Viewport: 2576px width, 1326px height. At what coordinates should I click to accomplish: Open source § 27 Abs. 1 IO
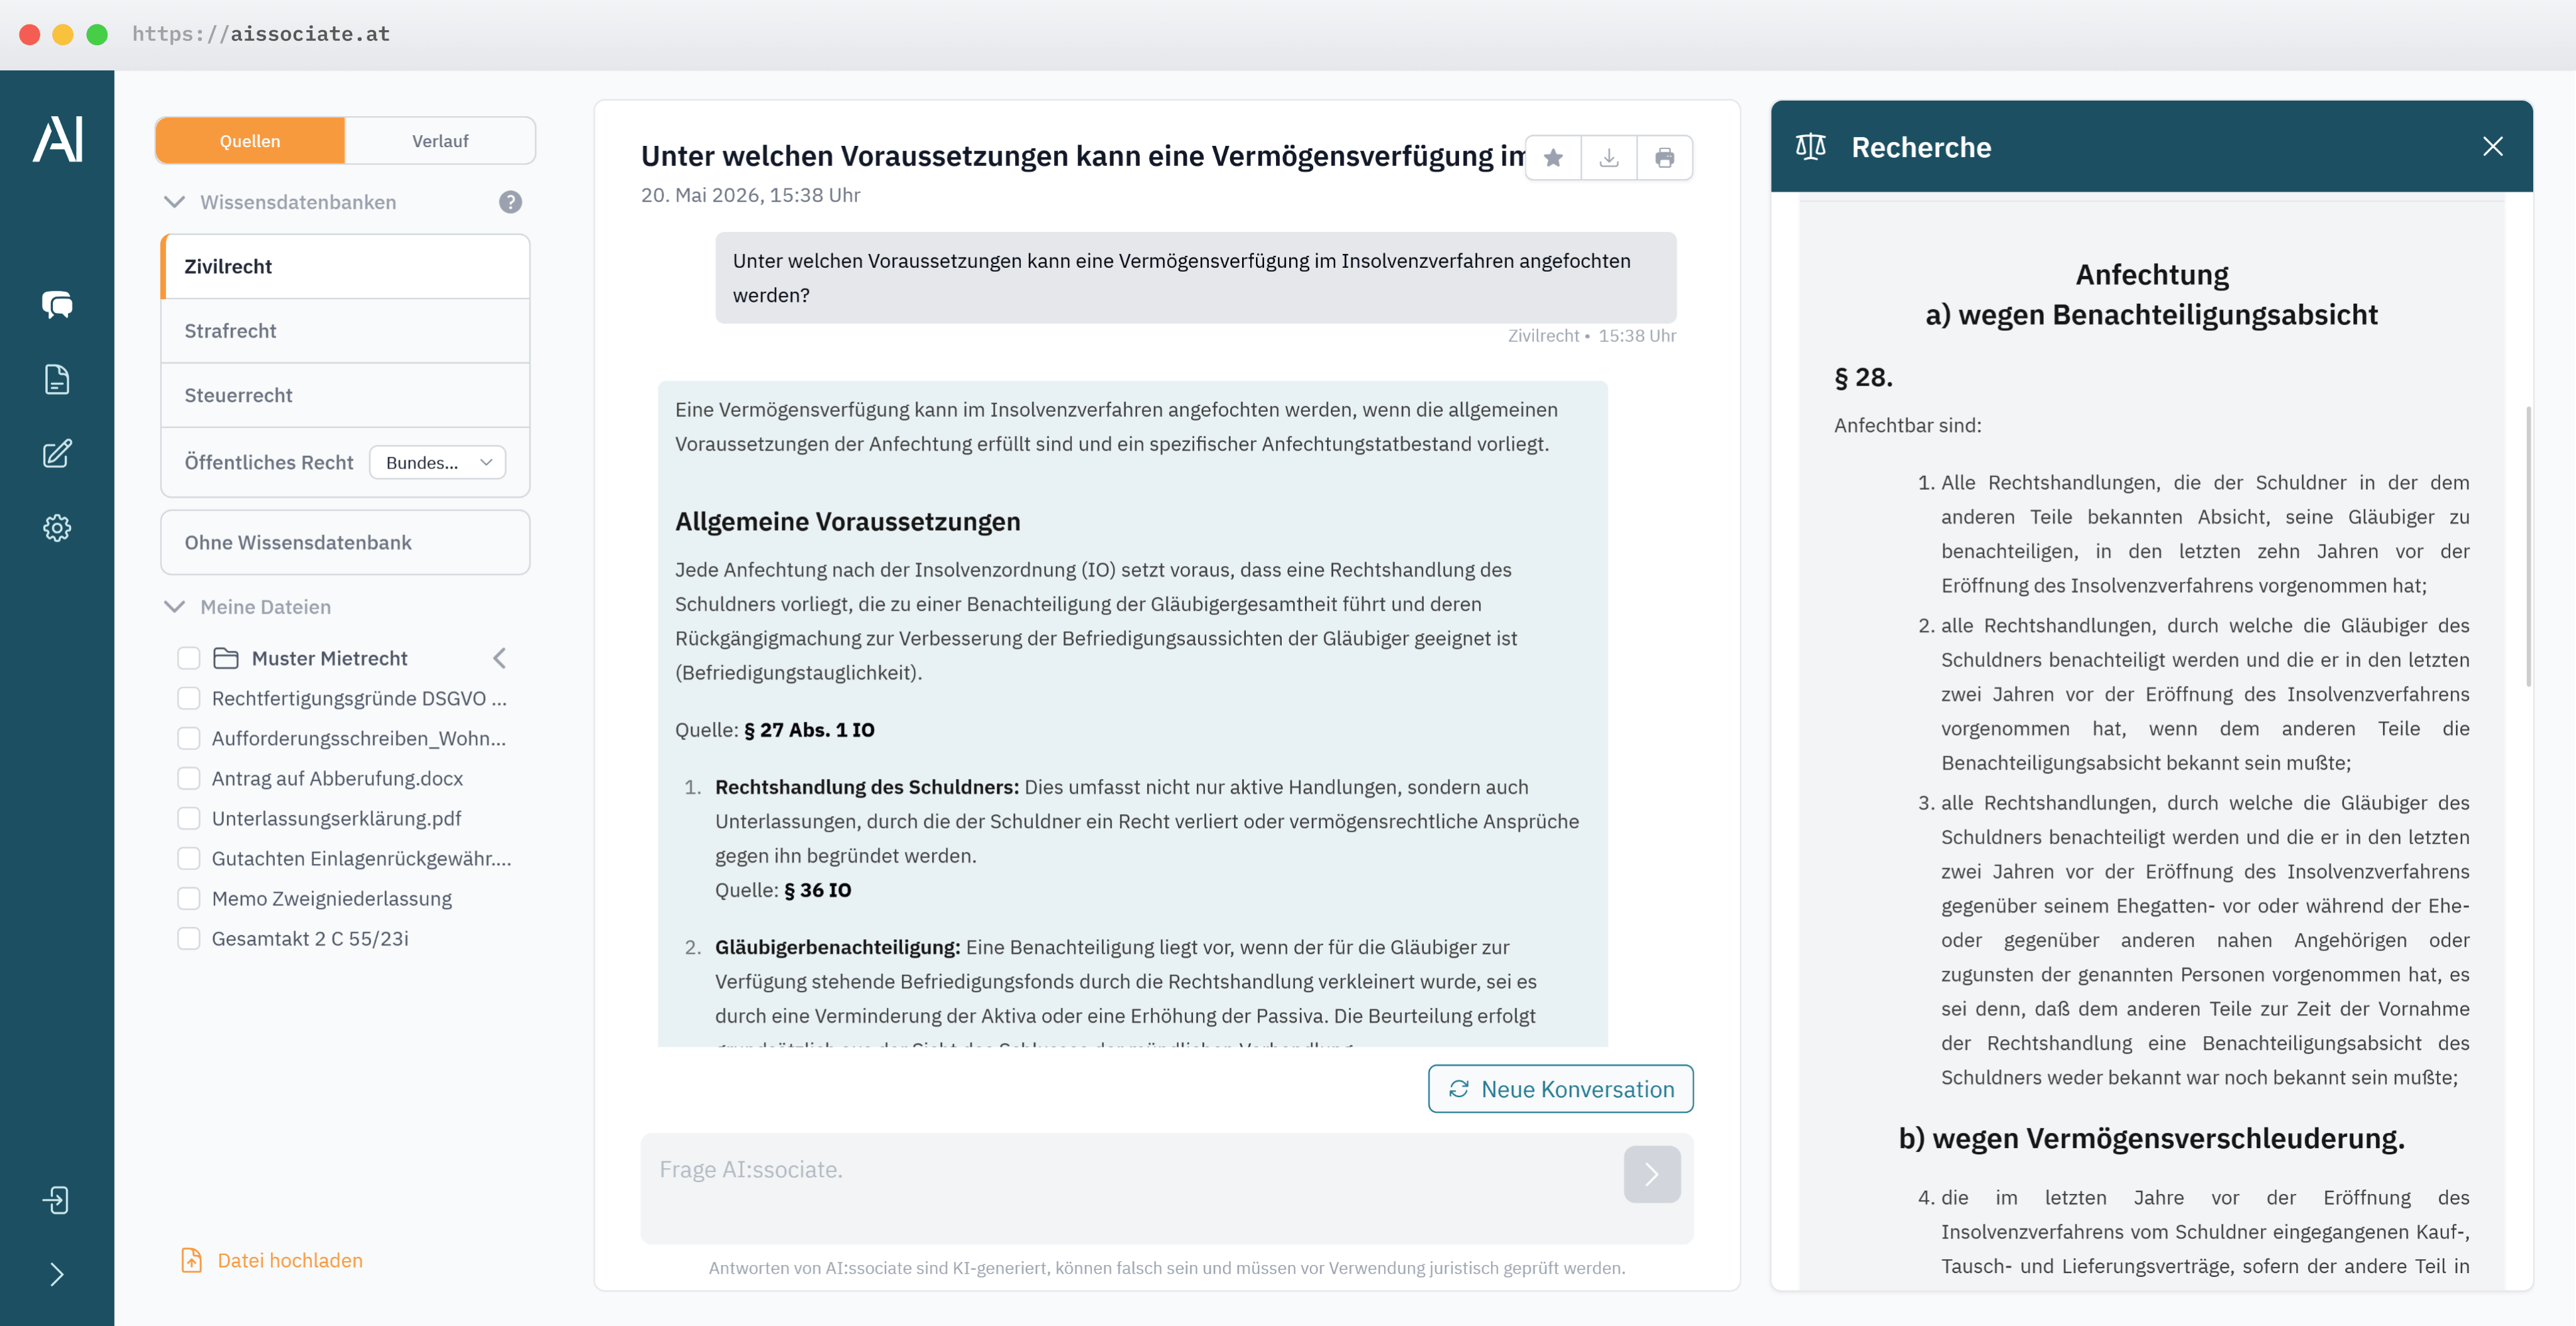coord(809,730)
